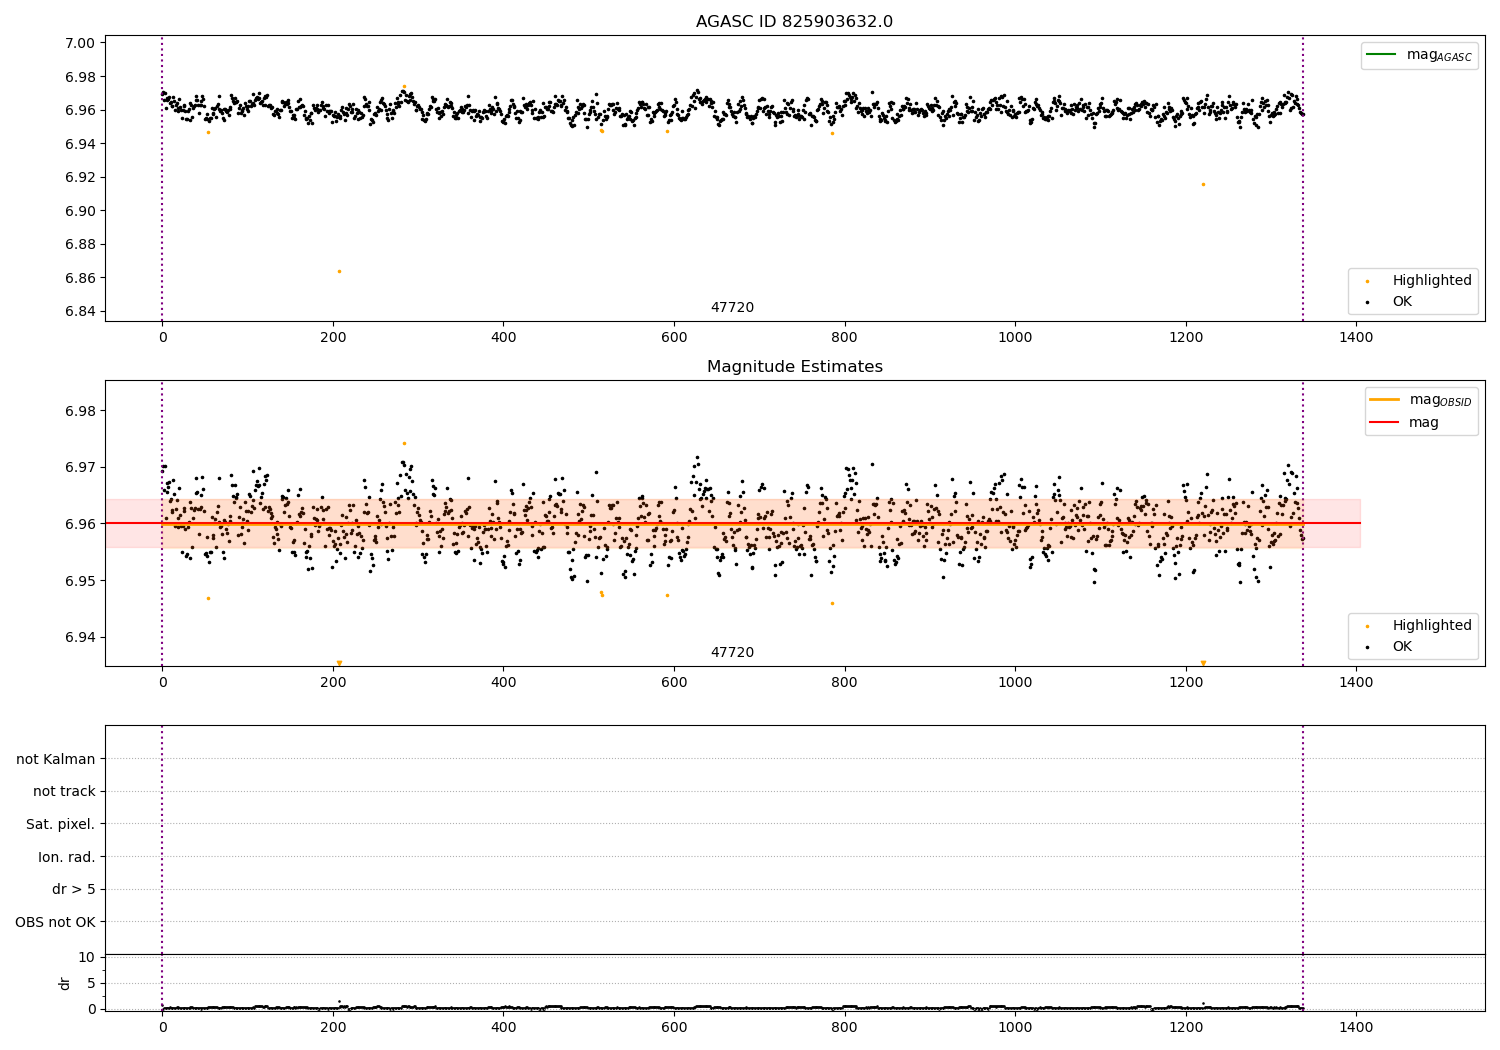Viewport: 1500px width, 1050px height.
Task: Click the '600' x-tick under Magnitude Estimates plot
Action: pos(674,683)
